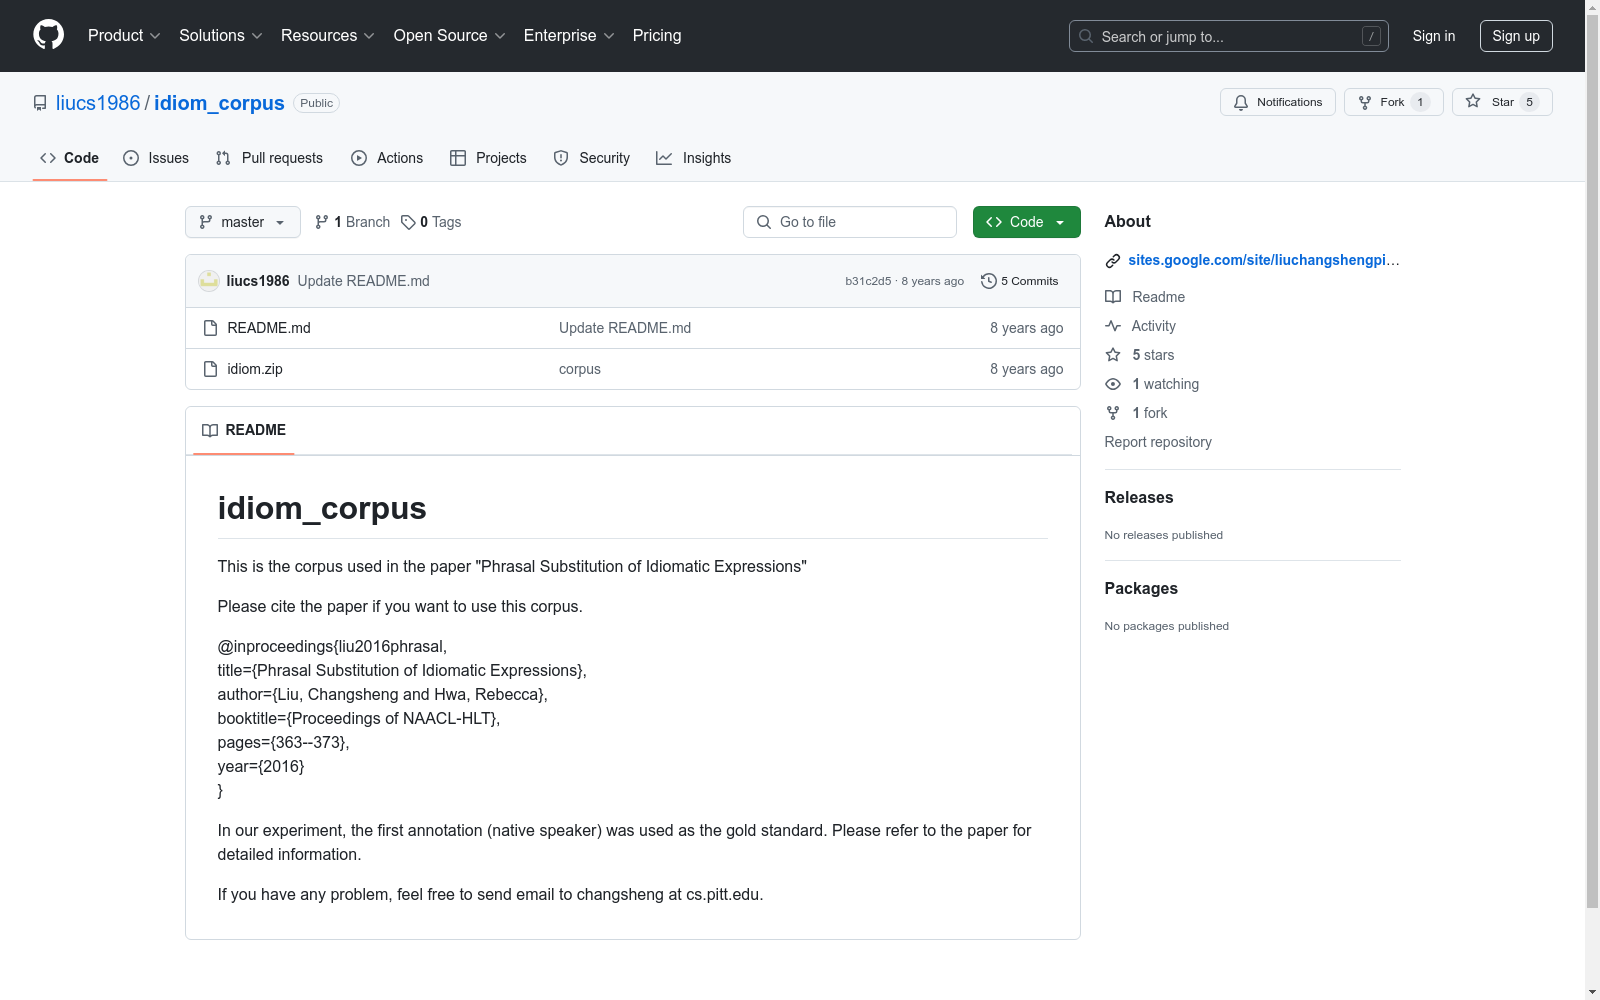Click the Search or jump to field
This screenshot has height=1000, width=1600.
pos(1228,36)
